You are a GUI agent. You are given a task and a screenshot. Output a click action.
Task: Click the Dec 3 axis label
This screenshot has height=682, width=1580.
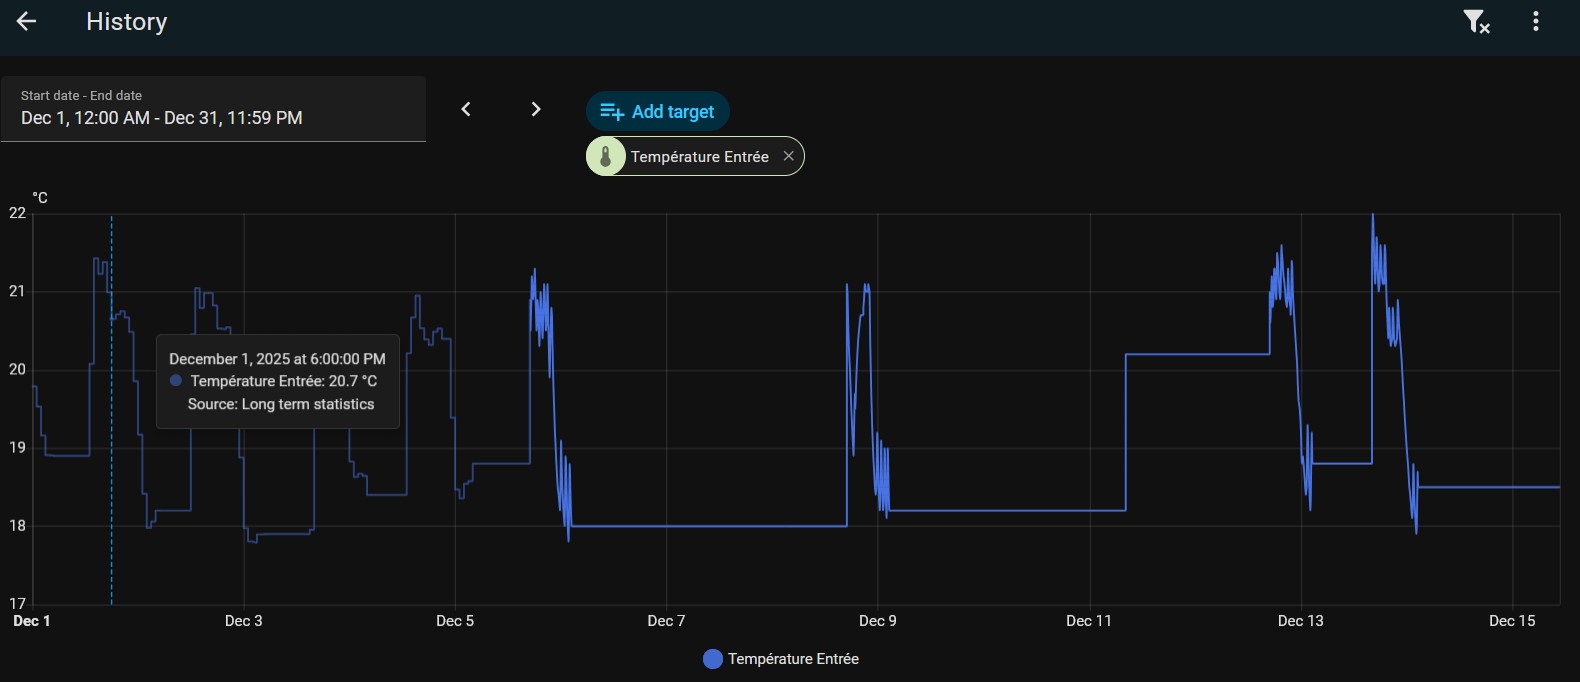point(244,621)
